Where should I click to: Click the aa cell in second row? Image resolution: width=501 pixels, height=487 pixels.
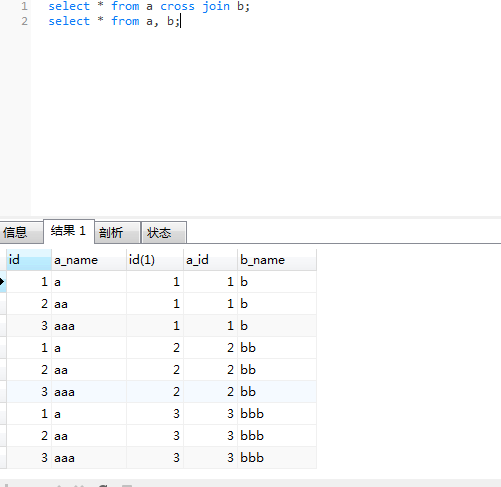pyautogui.click(x=89, y=304)
